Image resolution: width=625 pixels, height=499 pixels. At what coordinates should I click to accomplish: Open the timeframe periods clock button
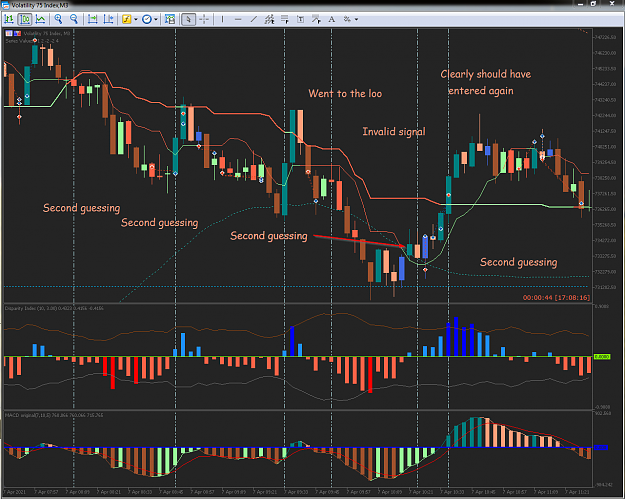(147, 19)
